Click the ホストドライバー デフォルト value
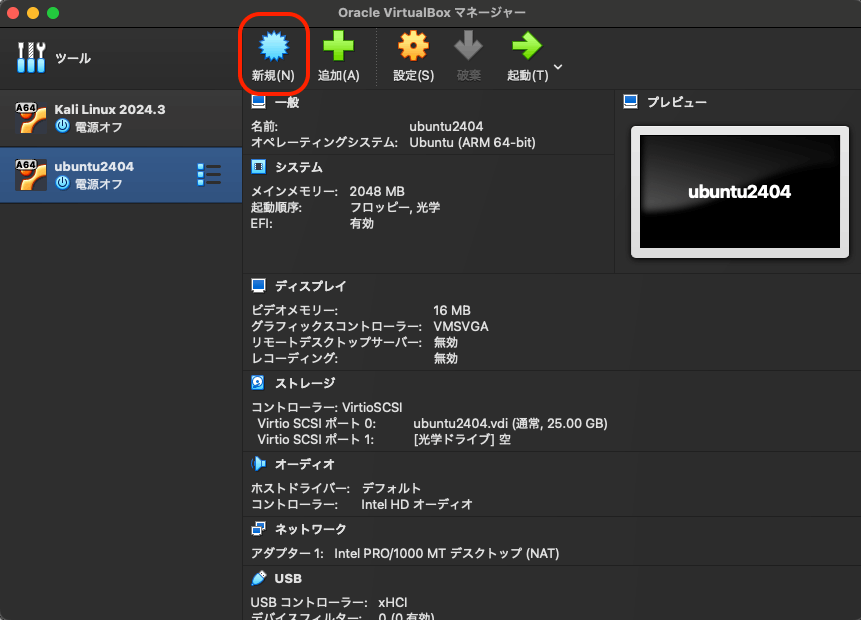The image size is (861, 620). 391,488
